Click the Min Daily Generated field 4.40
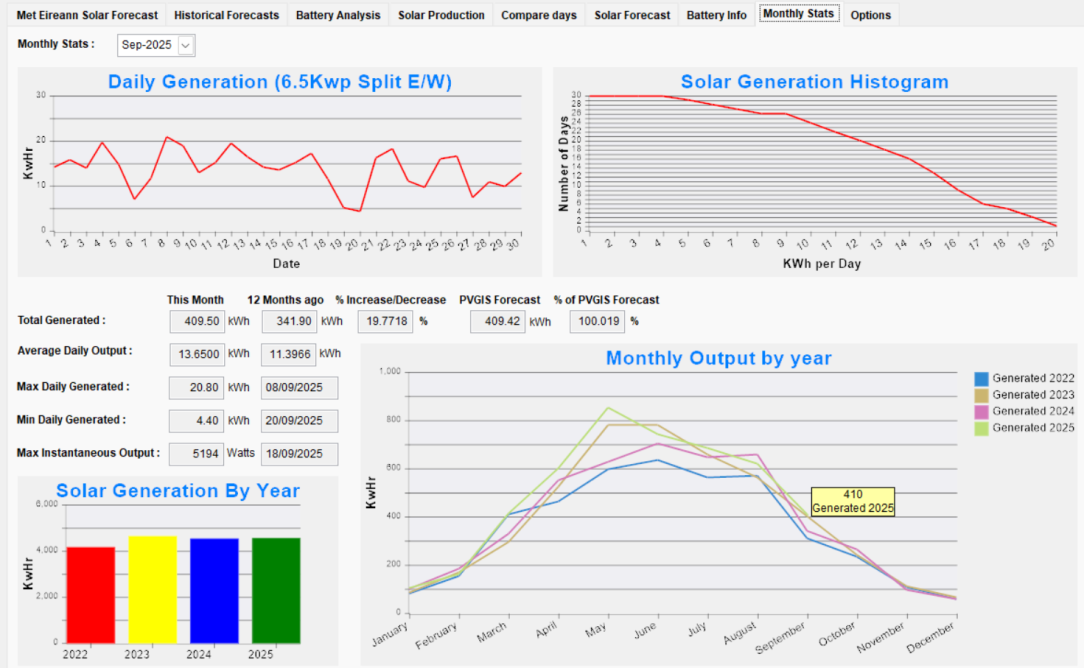Screen dimensions: 1084x668 point(196,420)
